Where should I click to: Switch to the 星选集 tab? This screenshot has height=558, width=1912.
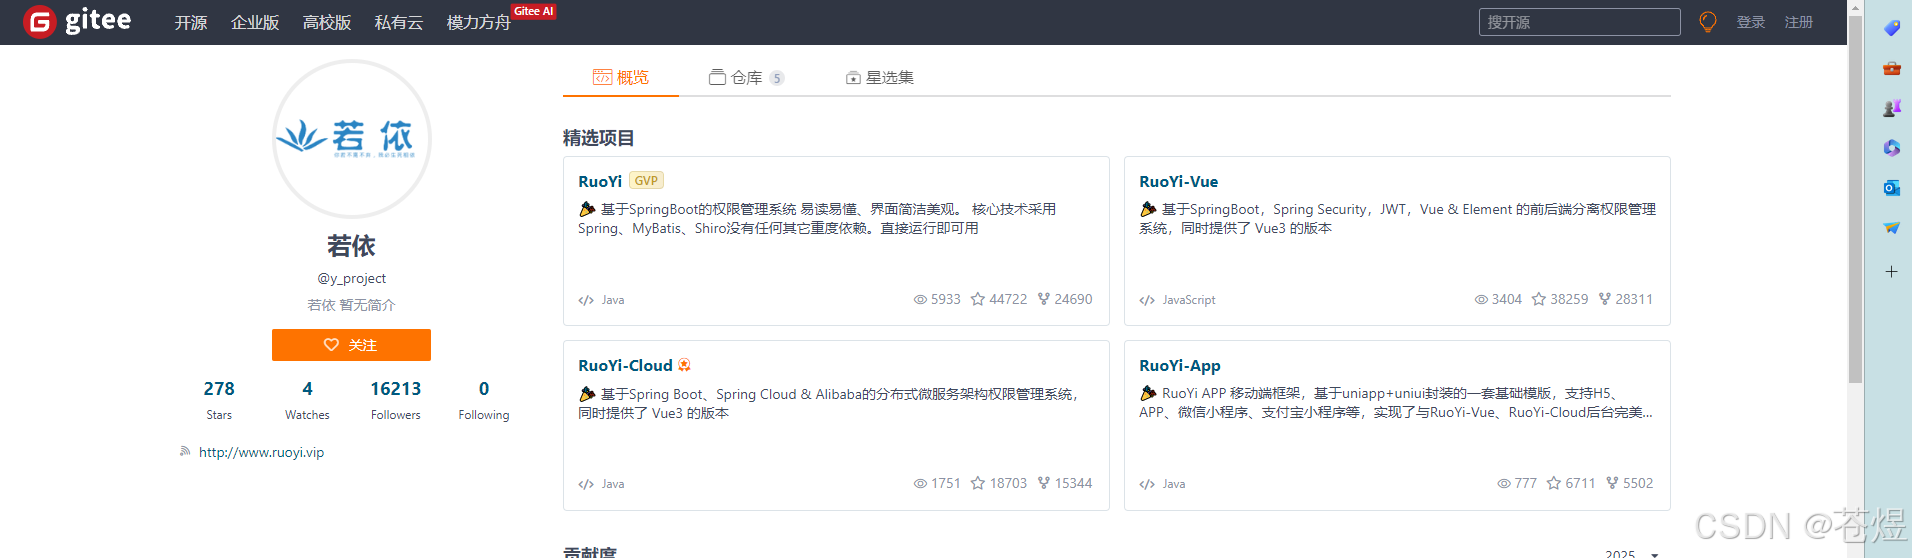coord(880,77)
